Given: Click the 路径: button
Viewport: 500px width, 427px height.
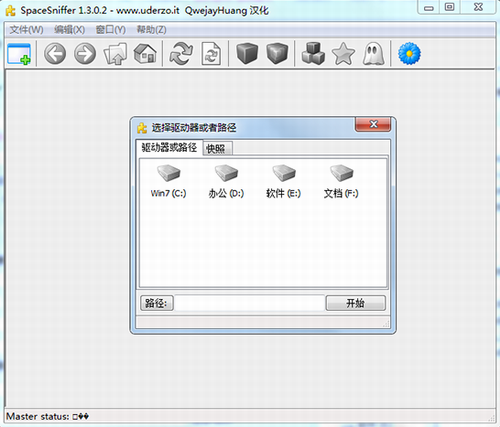Looking at the screenshot, I should [157, 303].
